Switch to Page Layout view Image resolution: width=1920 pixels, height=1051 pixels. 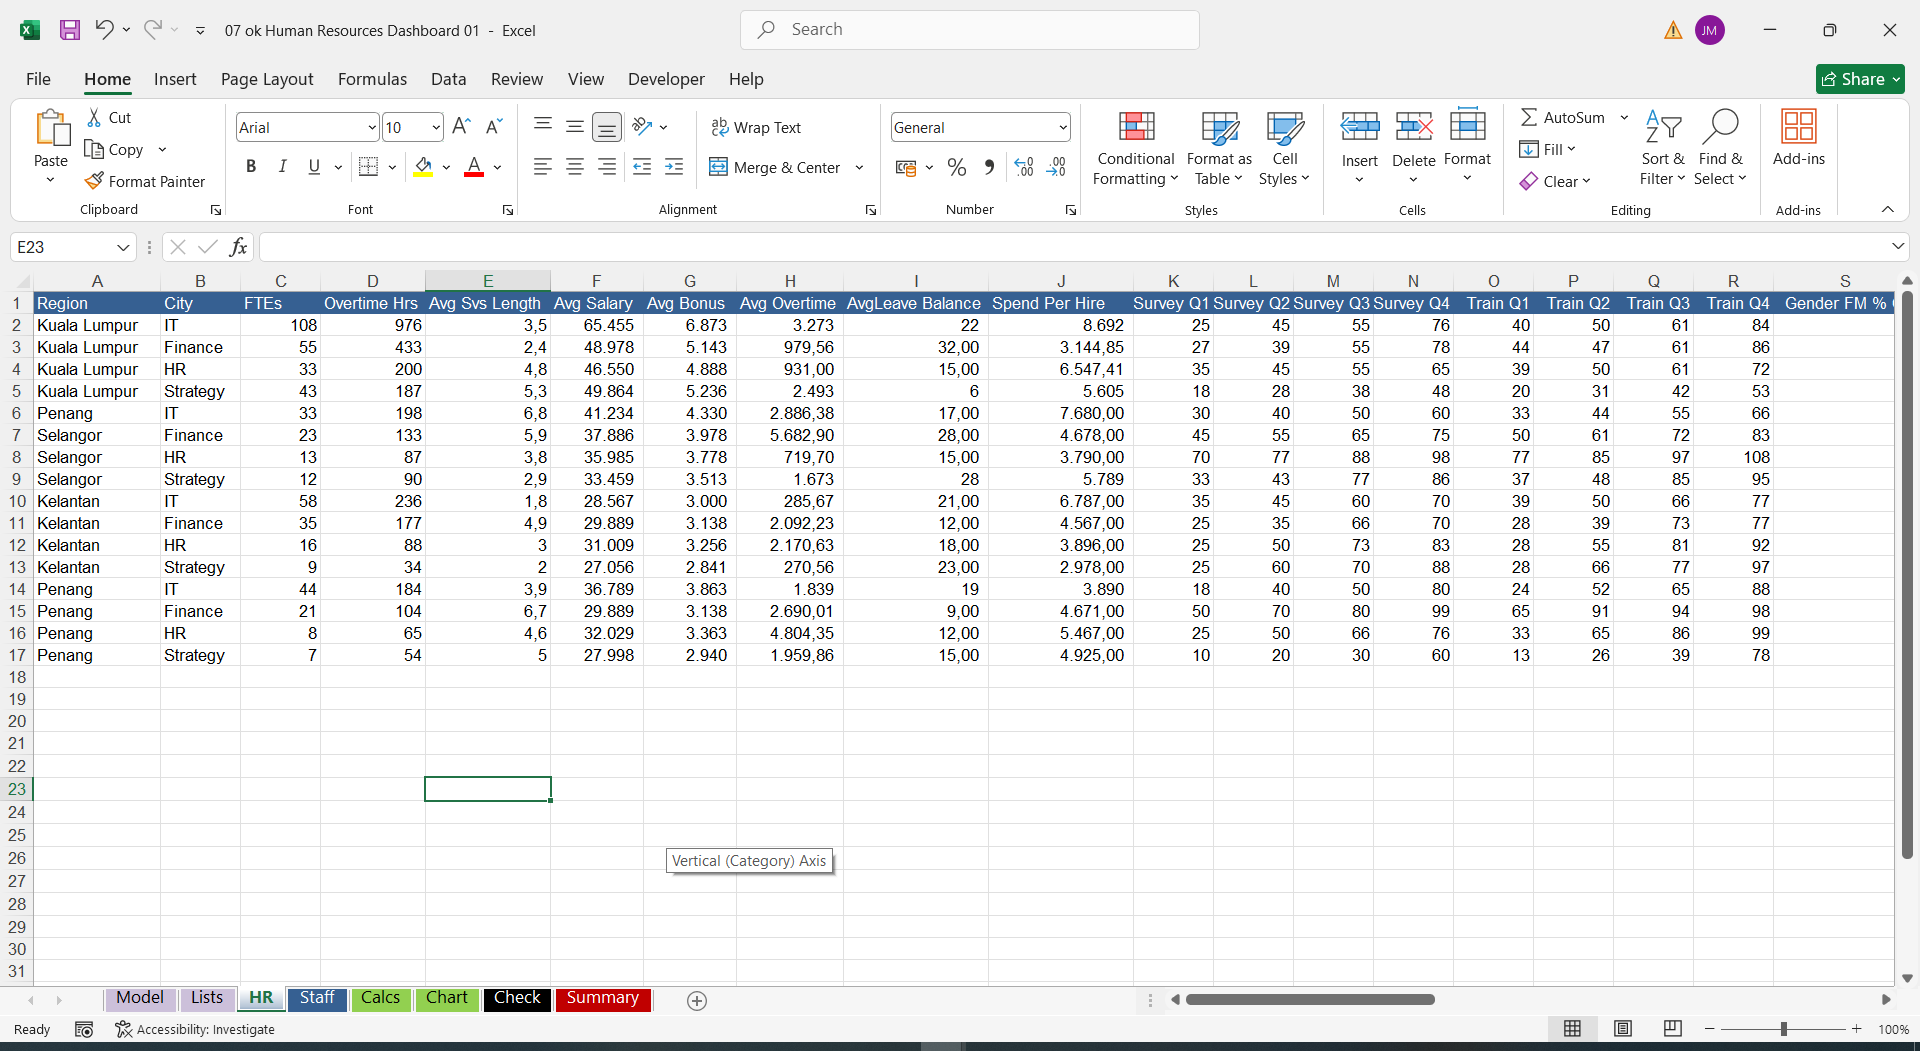(1623, 1029)
